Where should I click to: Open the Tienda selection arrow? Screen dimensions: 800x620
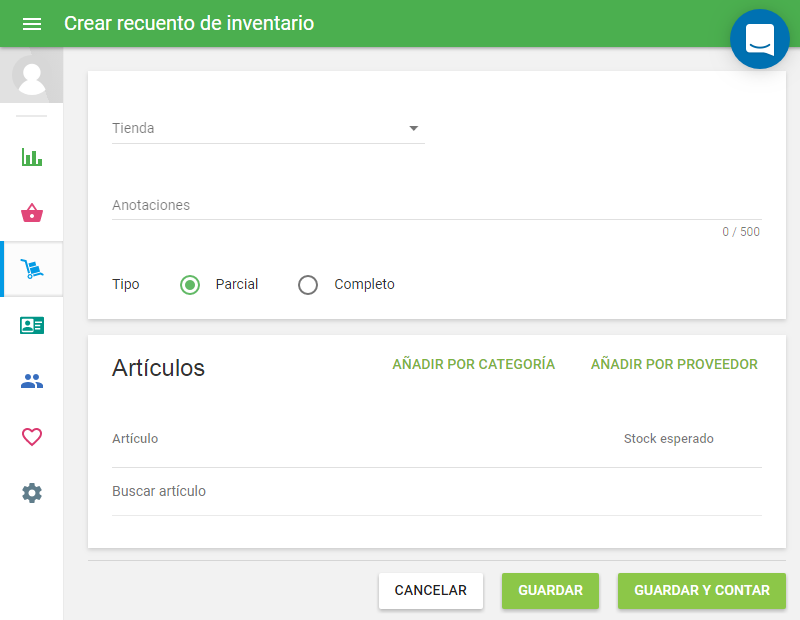click(414, 128)
